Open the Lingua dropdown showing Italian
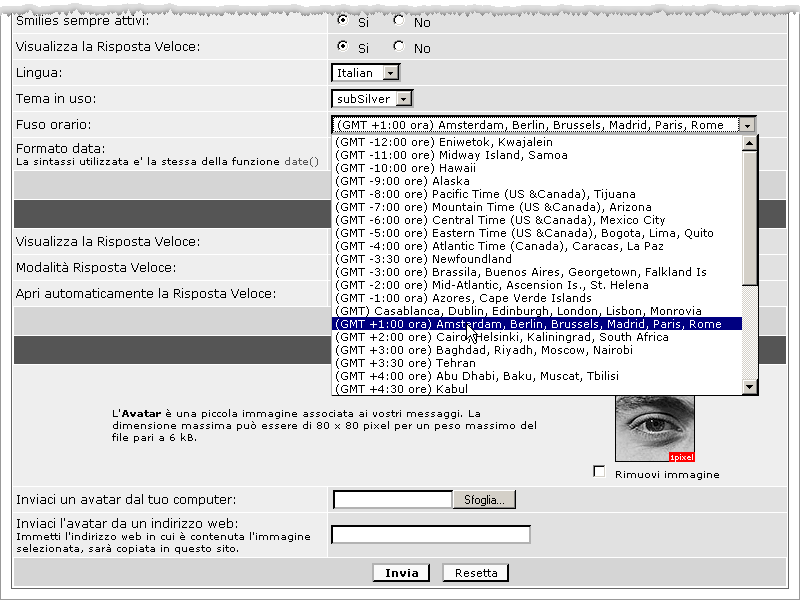The width and height of the screenshot is (800, 600). coord(390,73)
